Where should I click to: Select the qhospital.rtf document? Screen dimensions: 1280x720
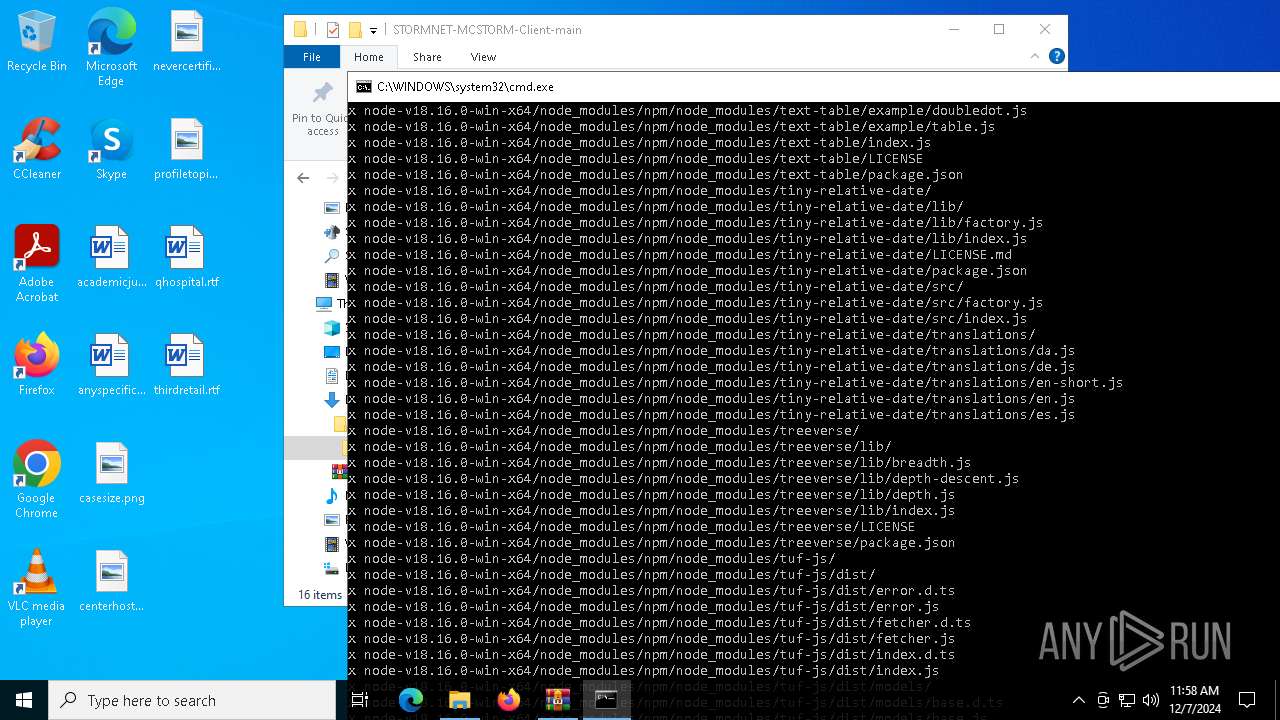coord(187,258)
